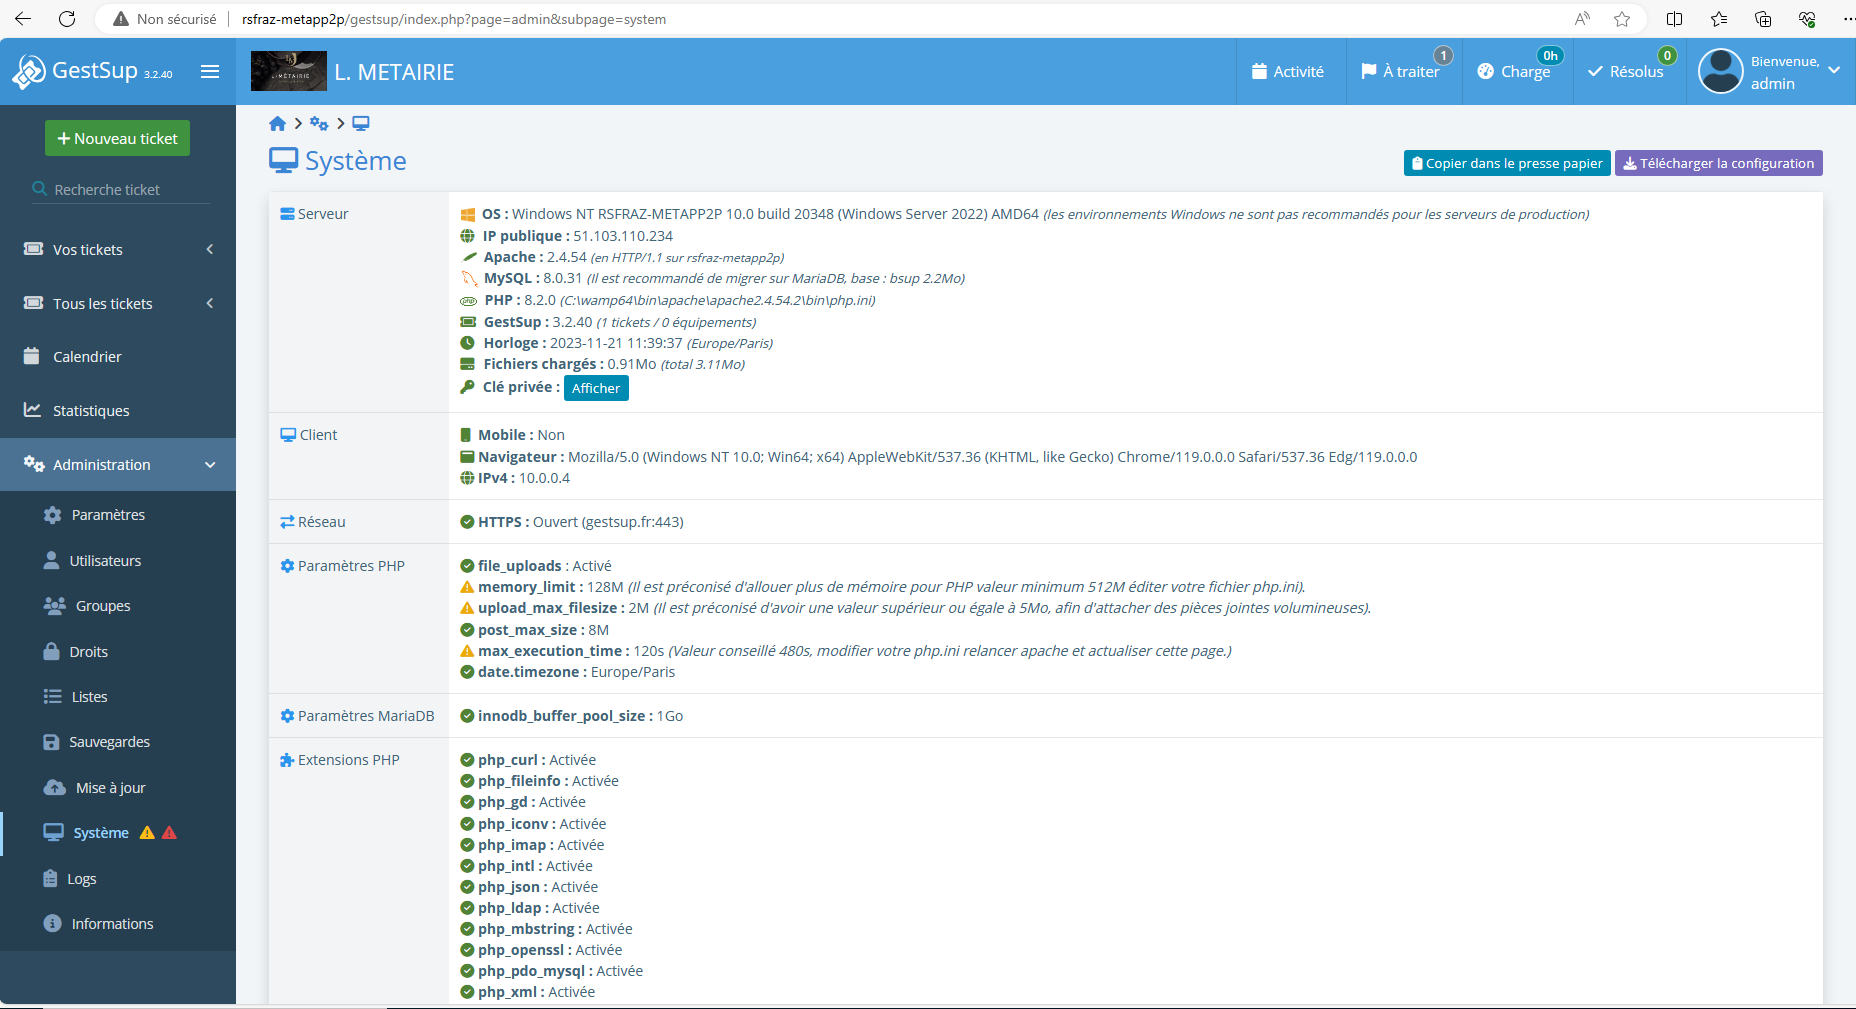Click the Groupes people icon
Viewport: 1856px width, 1009px height.
pos(55,605)
